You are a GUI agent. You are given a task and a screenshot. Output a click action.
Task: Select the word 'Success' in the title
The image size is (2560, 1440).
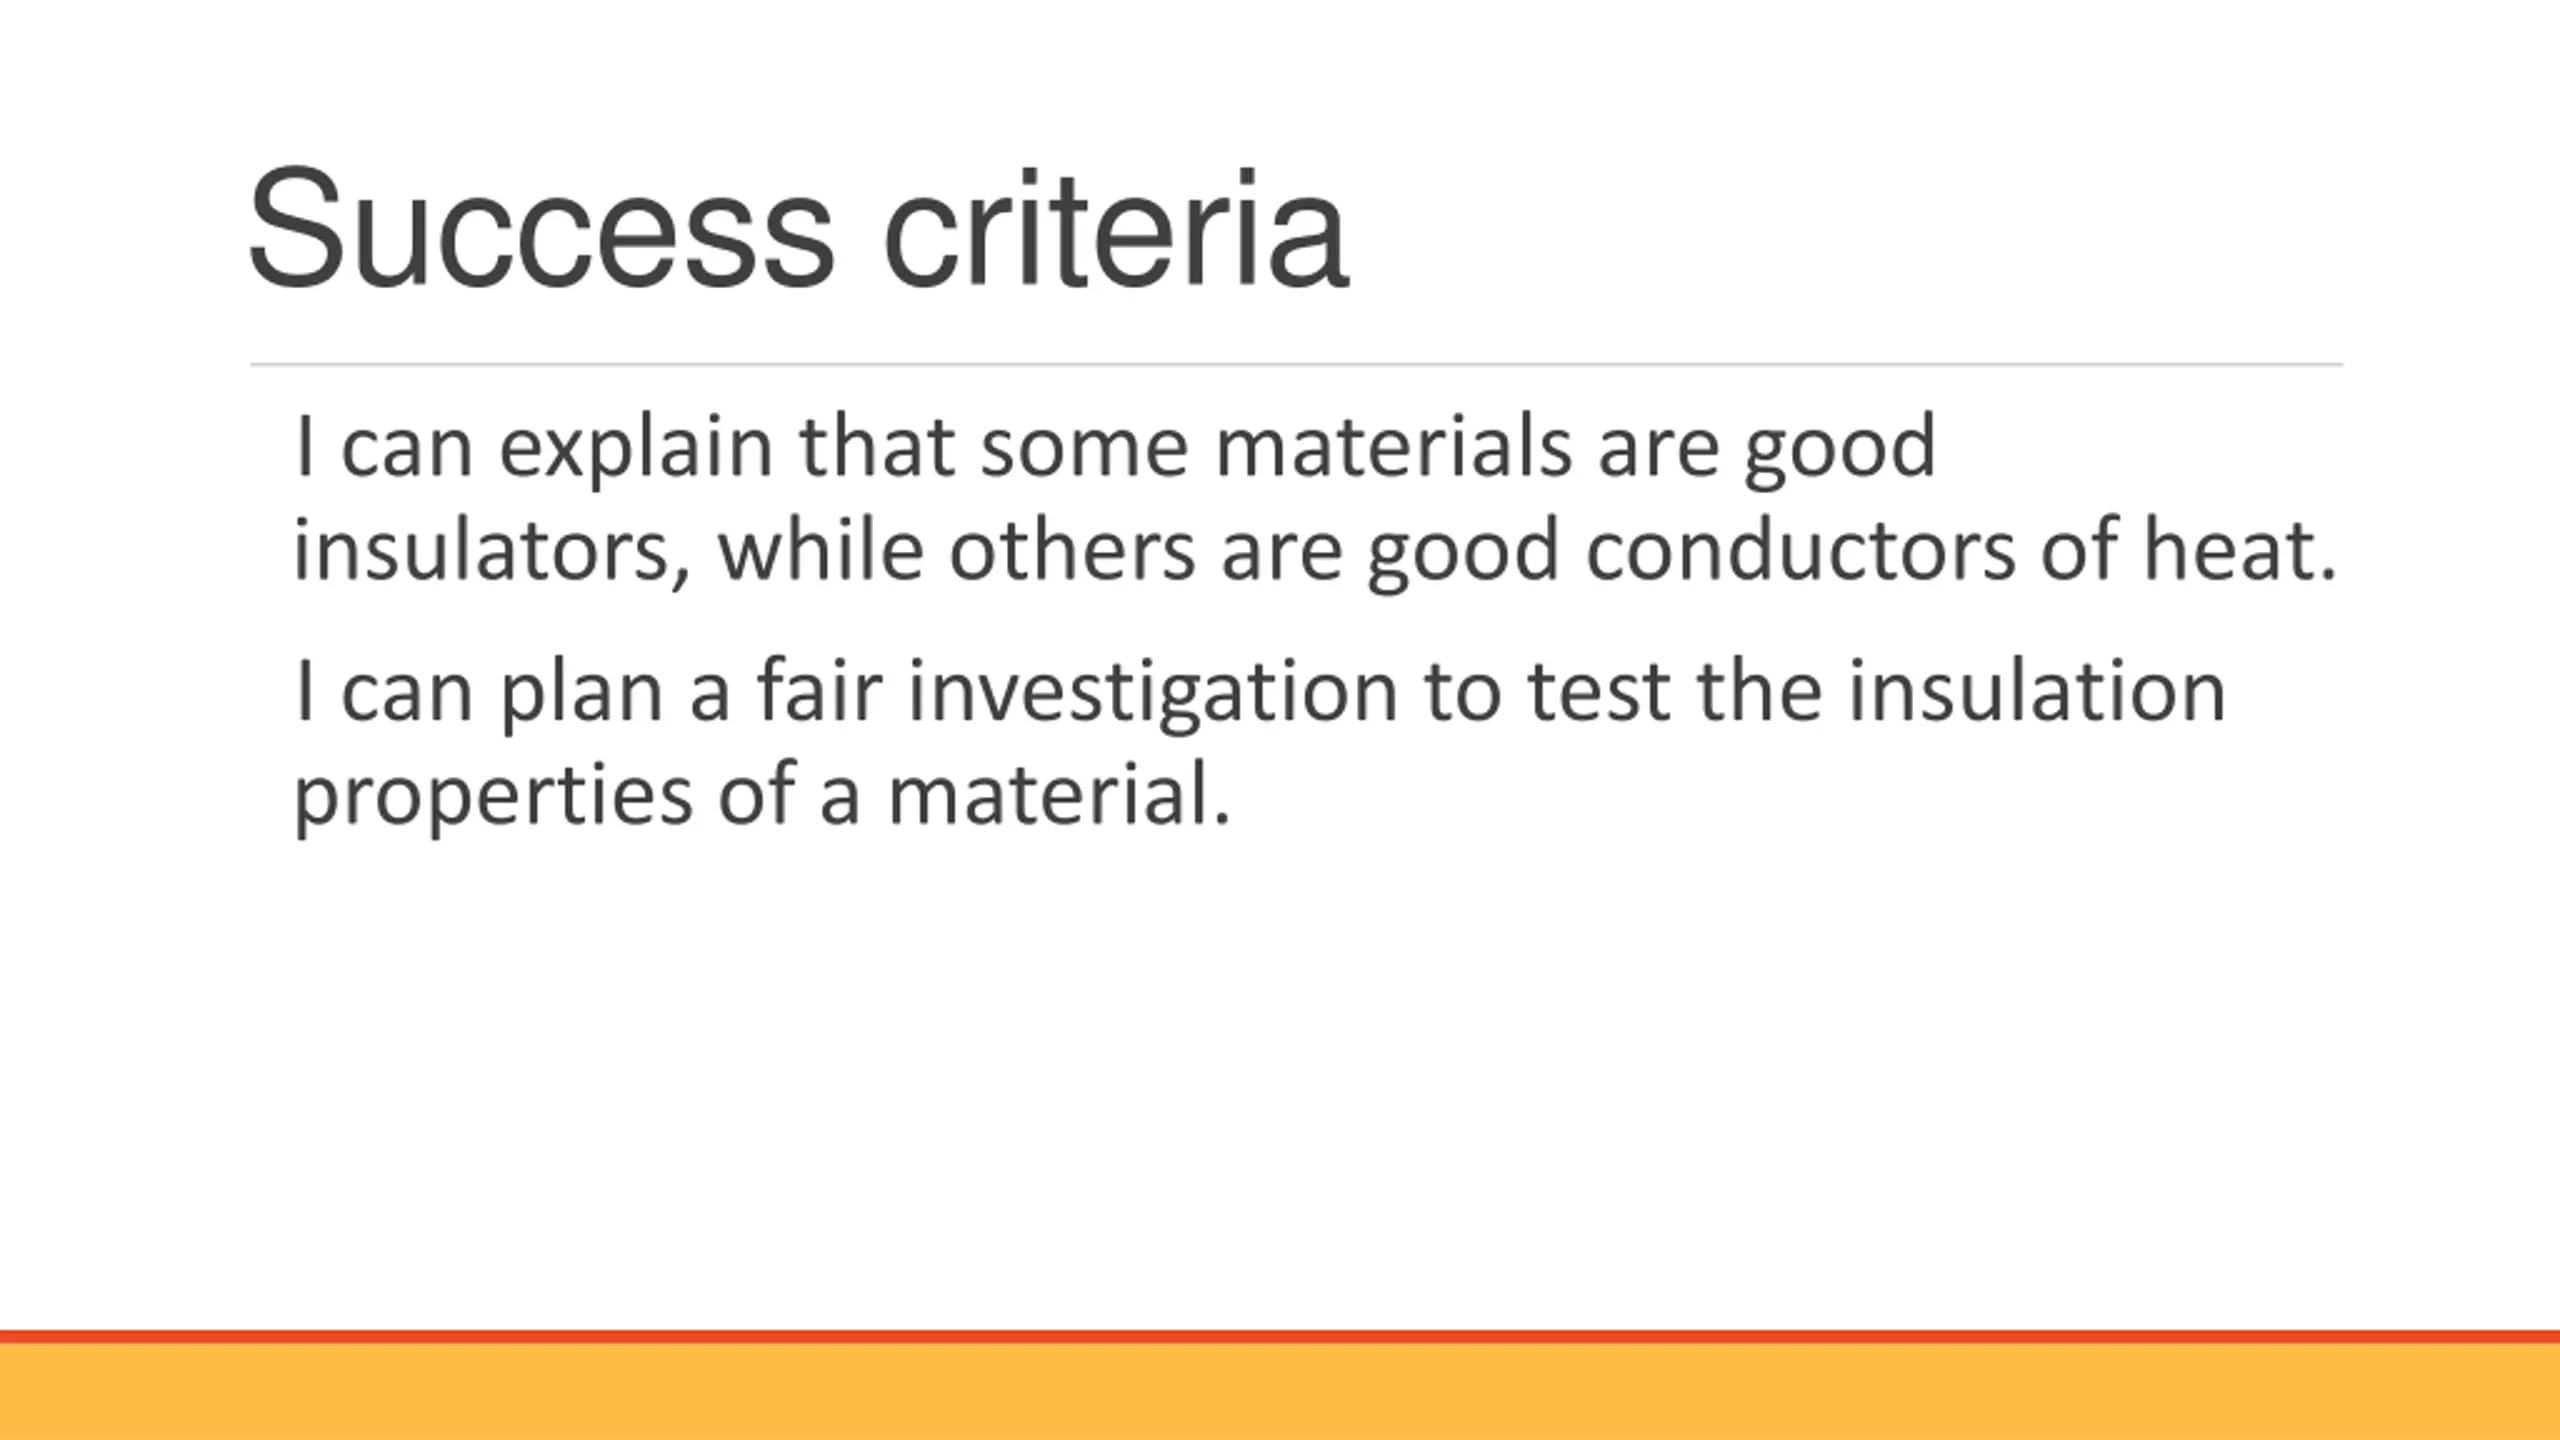pyautogui.click(x=540, y=229)
